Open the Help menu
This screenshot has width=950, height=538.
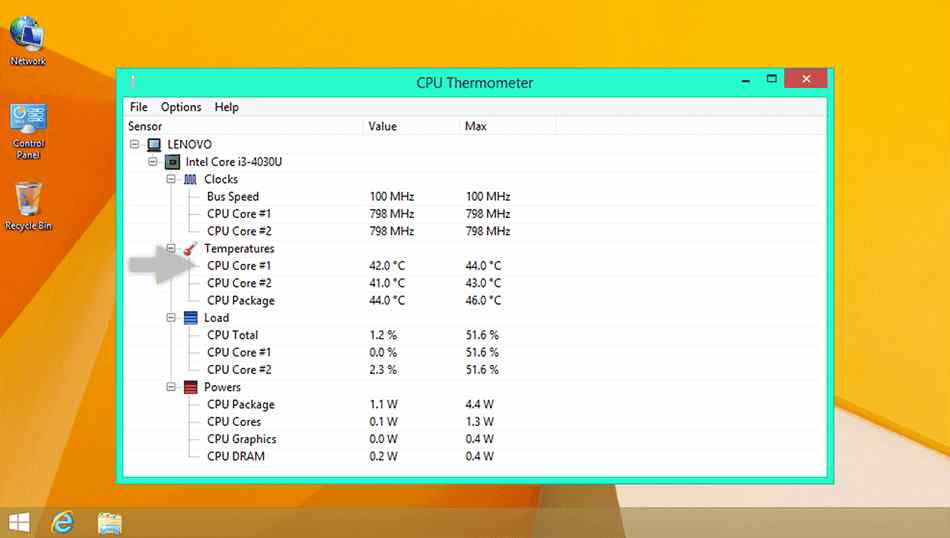click(x=227, y=107)
